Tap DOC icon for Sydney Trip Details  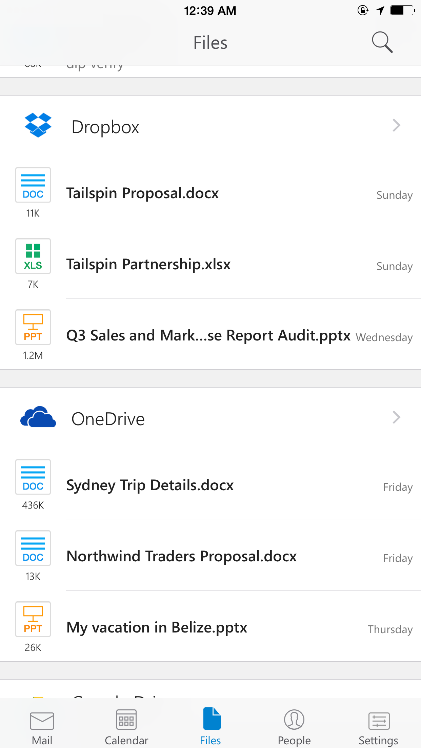pyautogui.click(x=33, y=477)
